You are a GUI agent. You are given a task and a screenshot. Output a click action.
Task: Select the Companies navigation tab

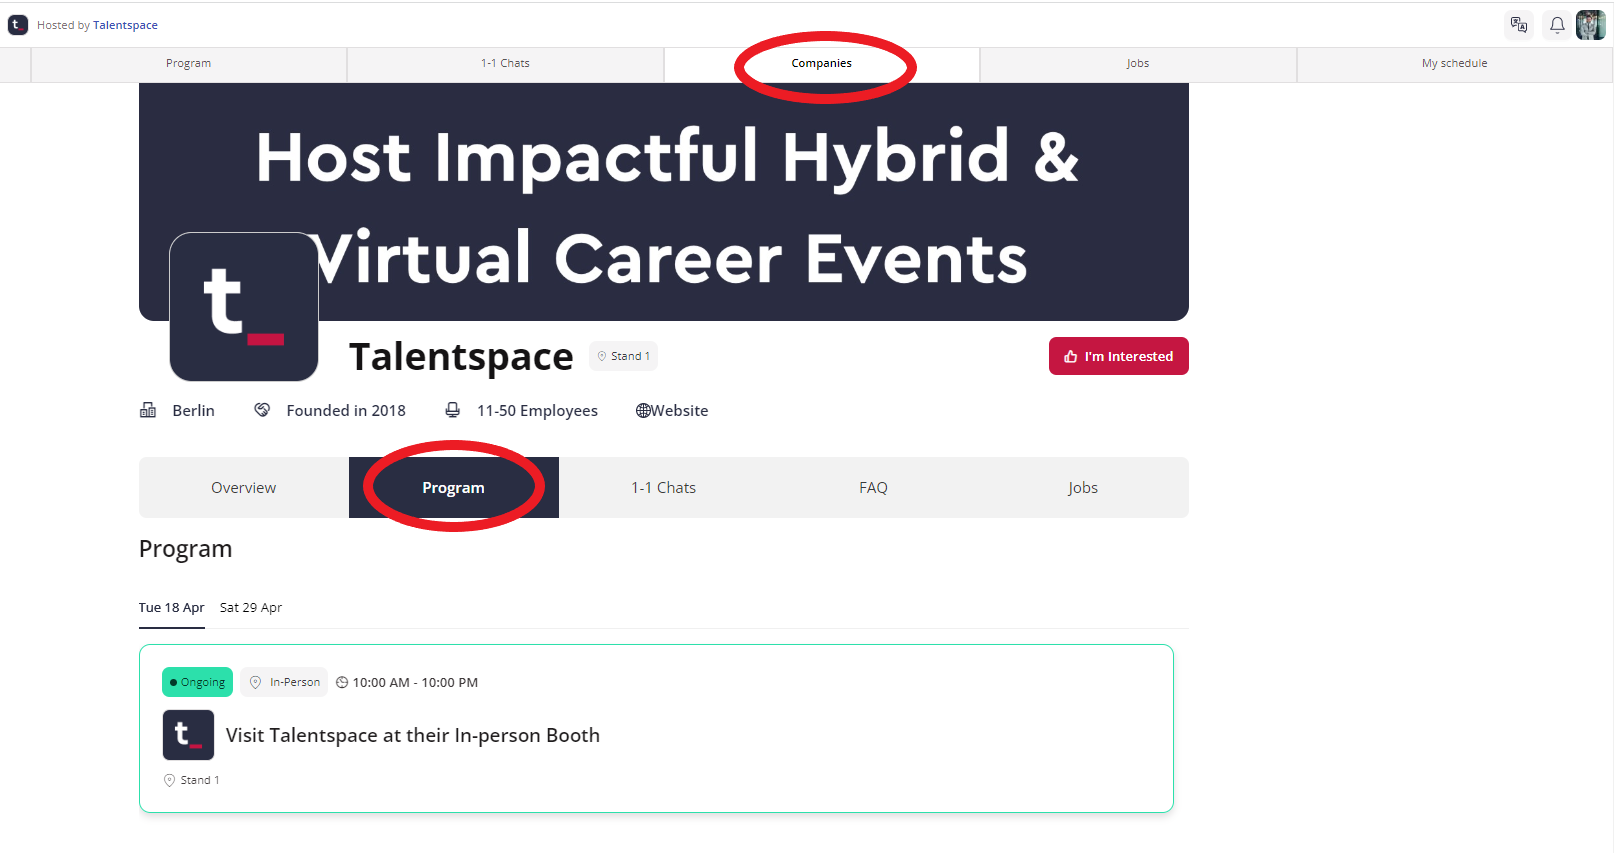tap(822, 63)
